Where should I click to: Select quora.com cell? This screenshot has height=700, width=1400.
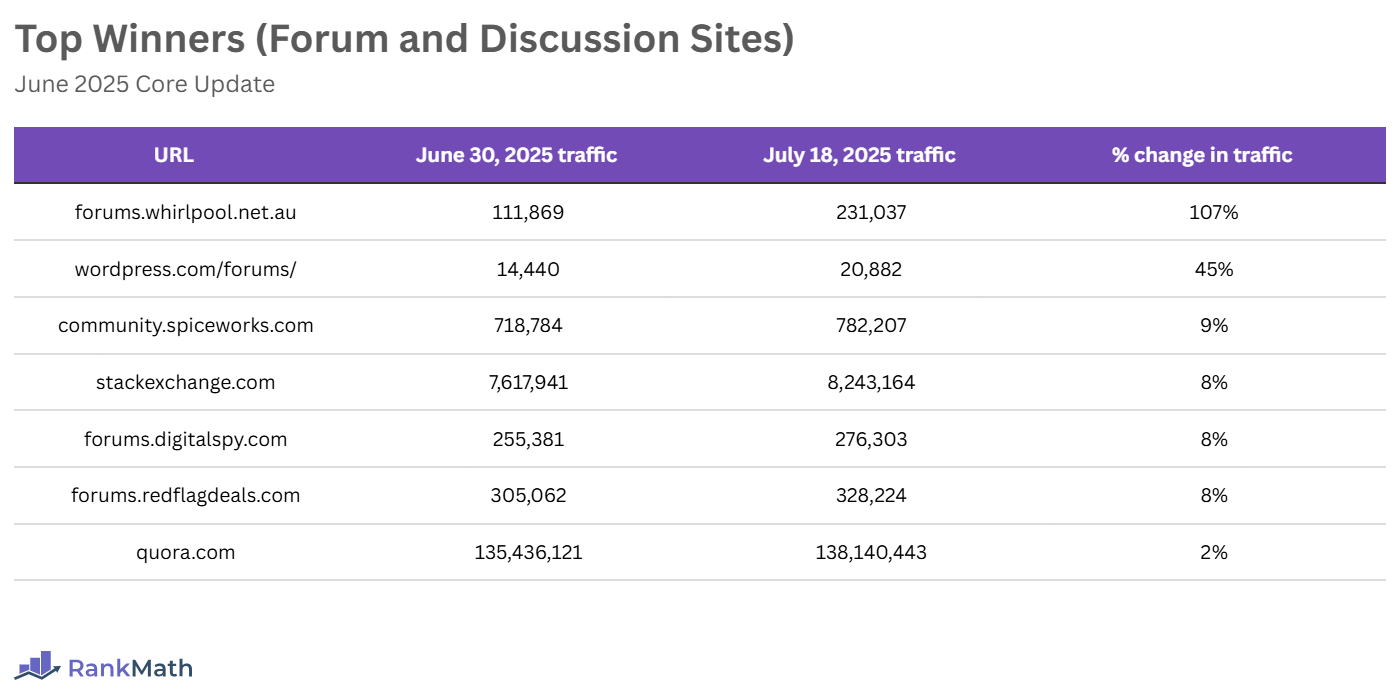click(186, 552)
